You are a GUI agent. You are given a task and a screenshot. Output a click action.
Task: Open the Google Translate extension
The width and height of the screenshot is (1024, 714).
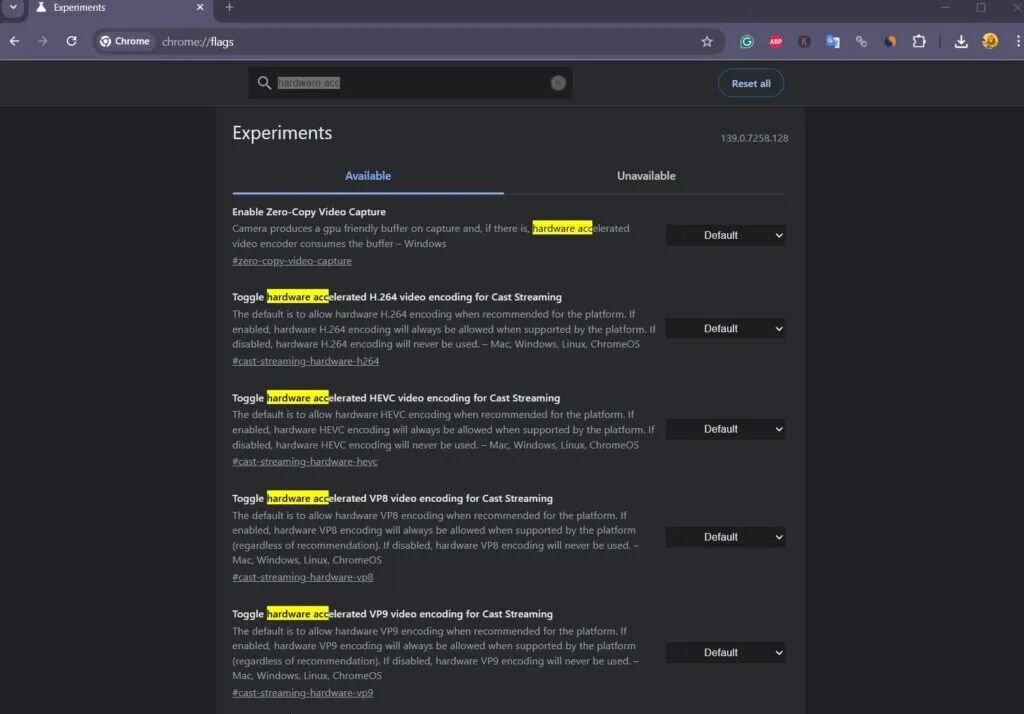[833, 42]
